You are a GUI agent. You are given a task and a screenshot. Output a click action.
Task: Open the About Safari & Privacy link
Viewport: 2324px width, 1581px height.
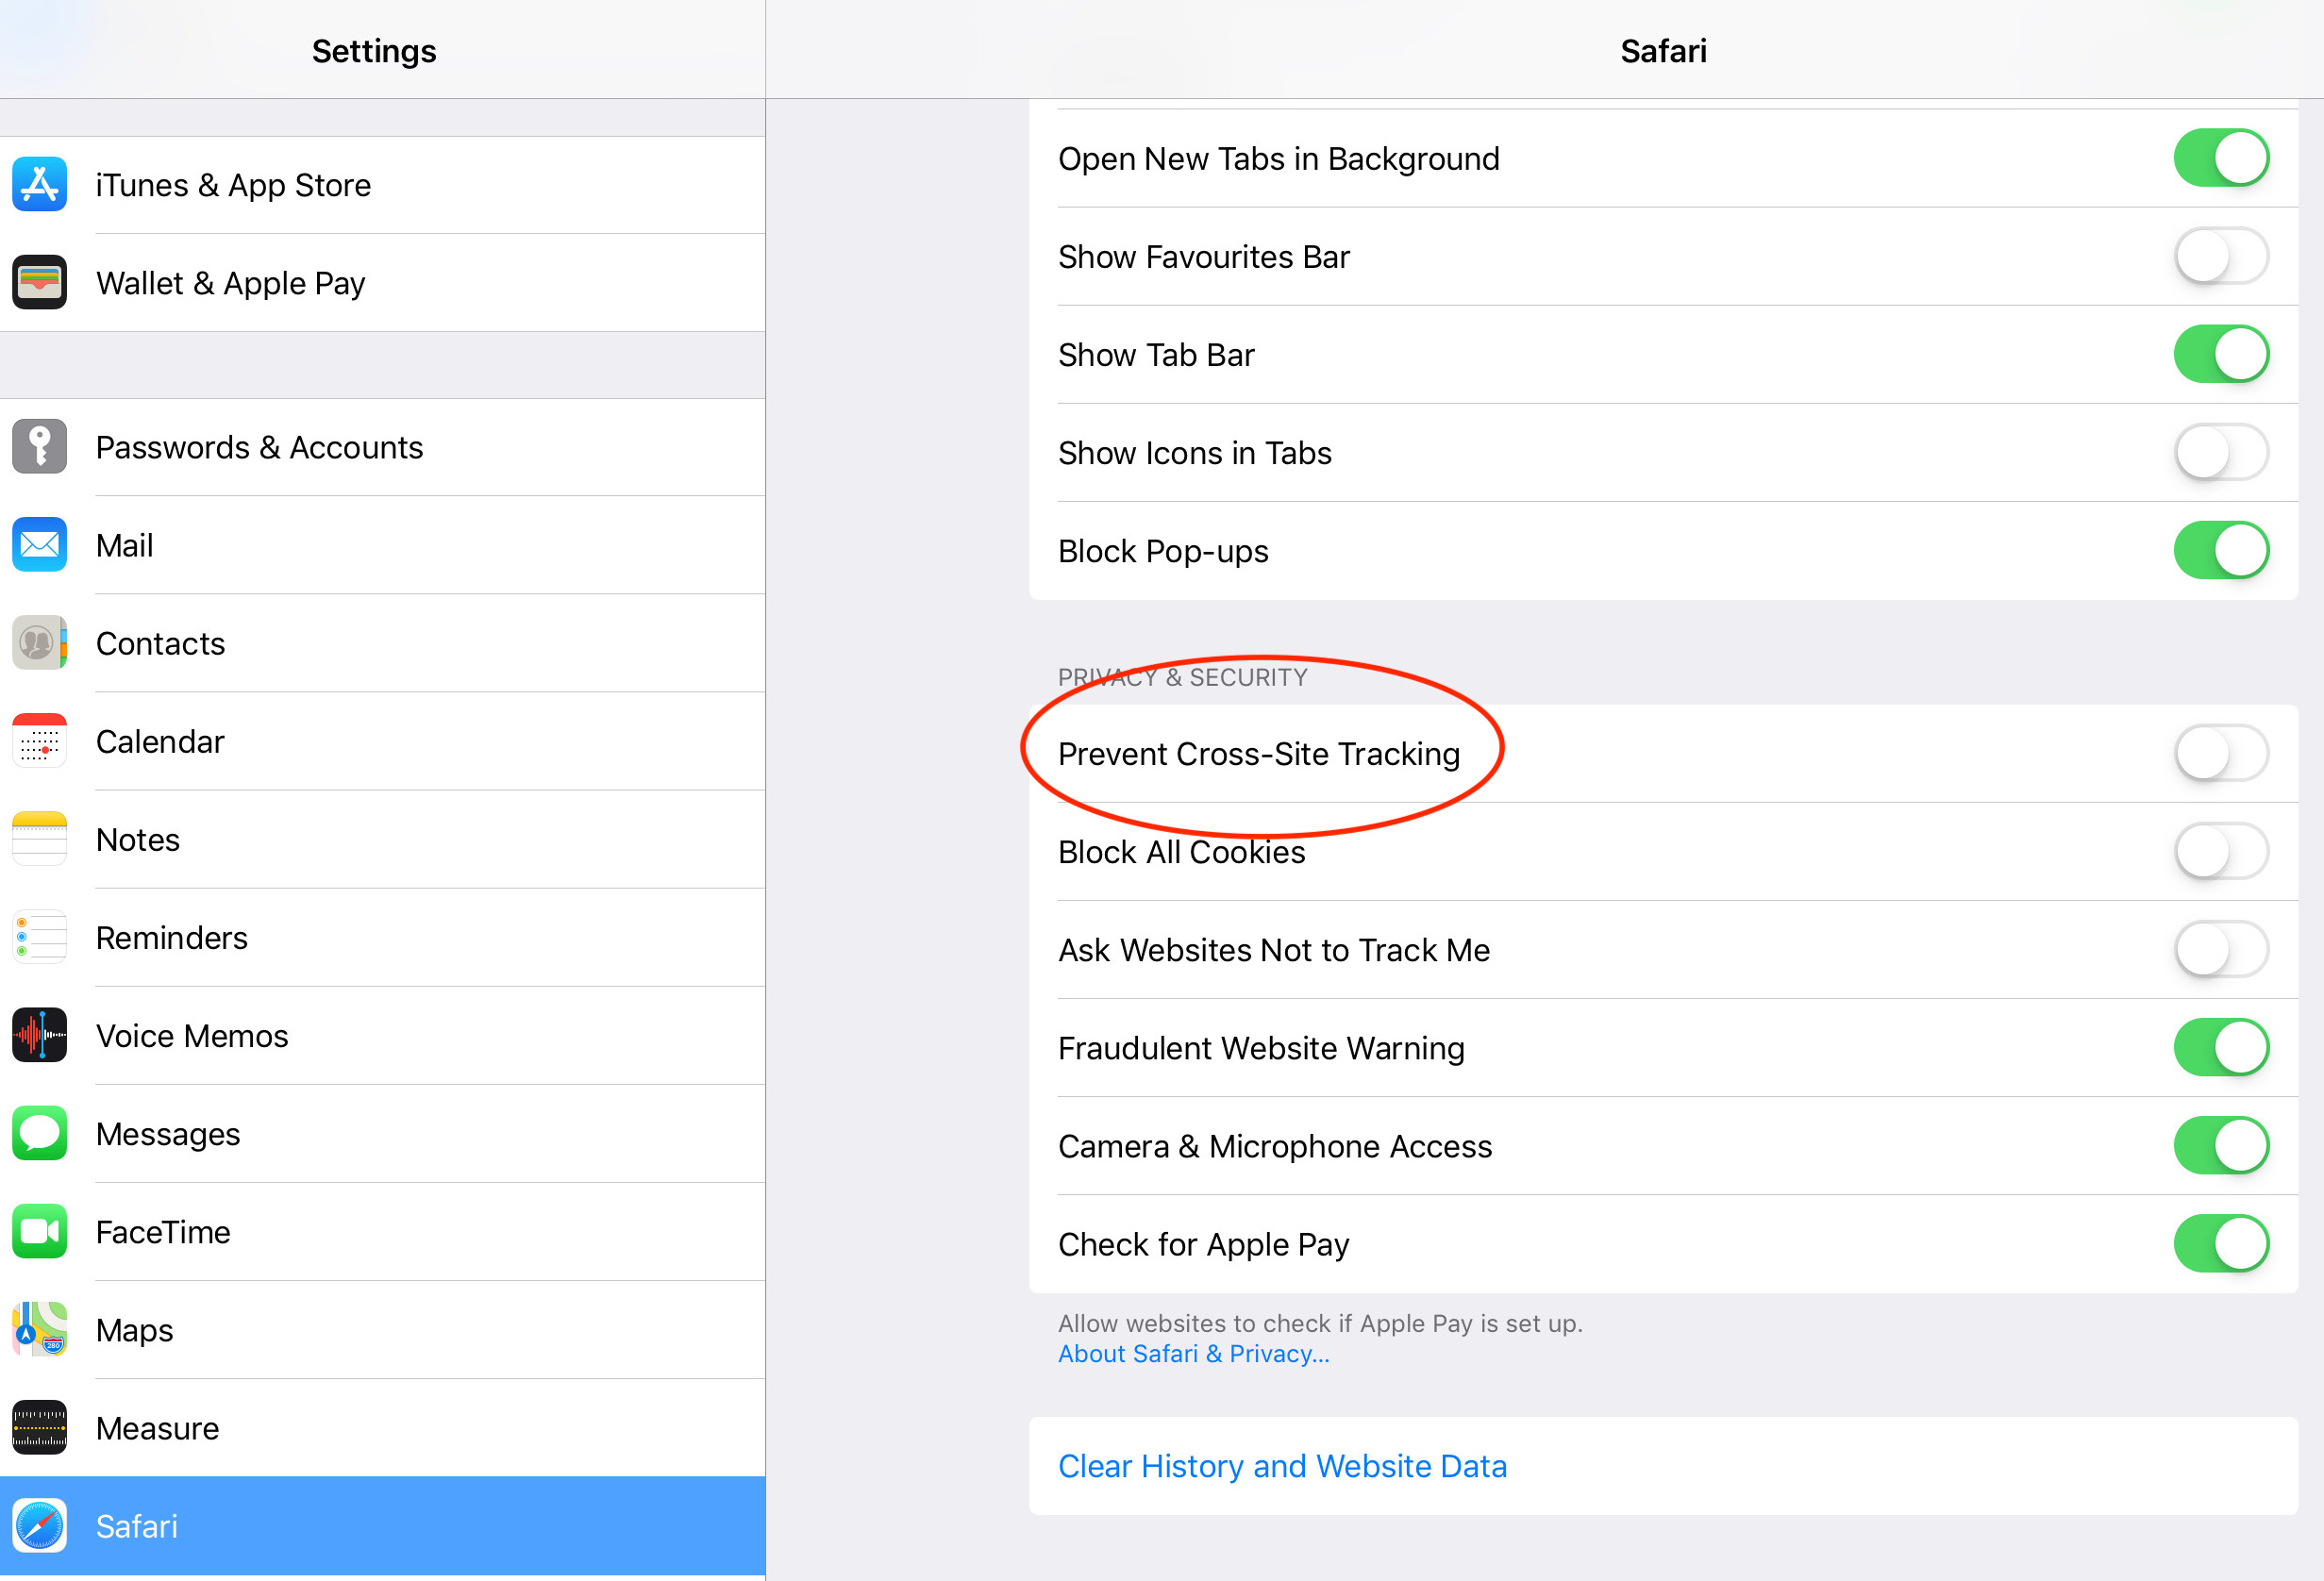(x=1193, y=1354)
